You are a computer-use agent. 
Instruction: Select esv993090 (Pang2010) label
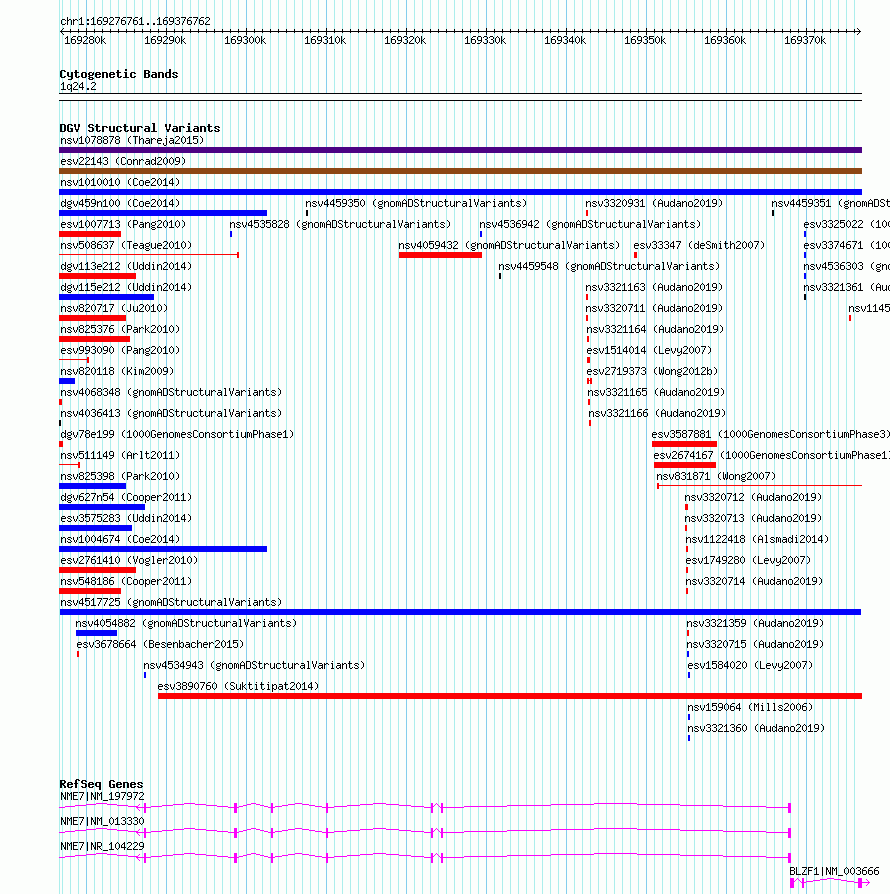tap(120, 351)
